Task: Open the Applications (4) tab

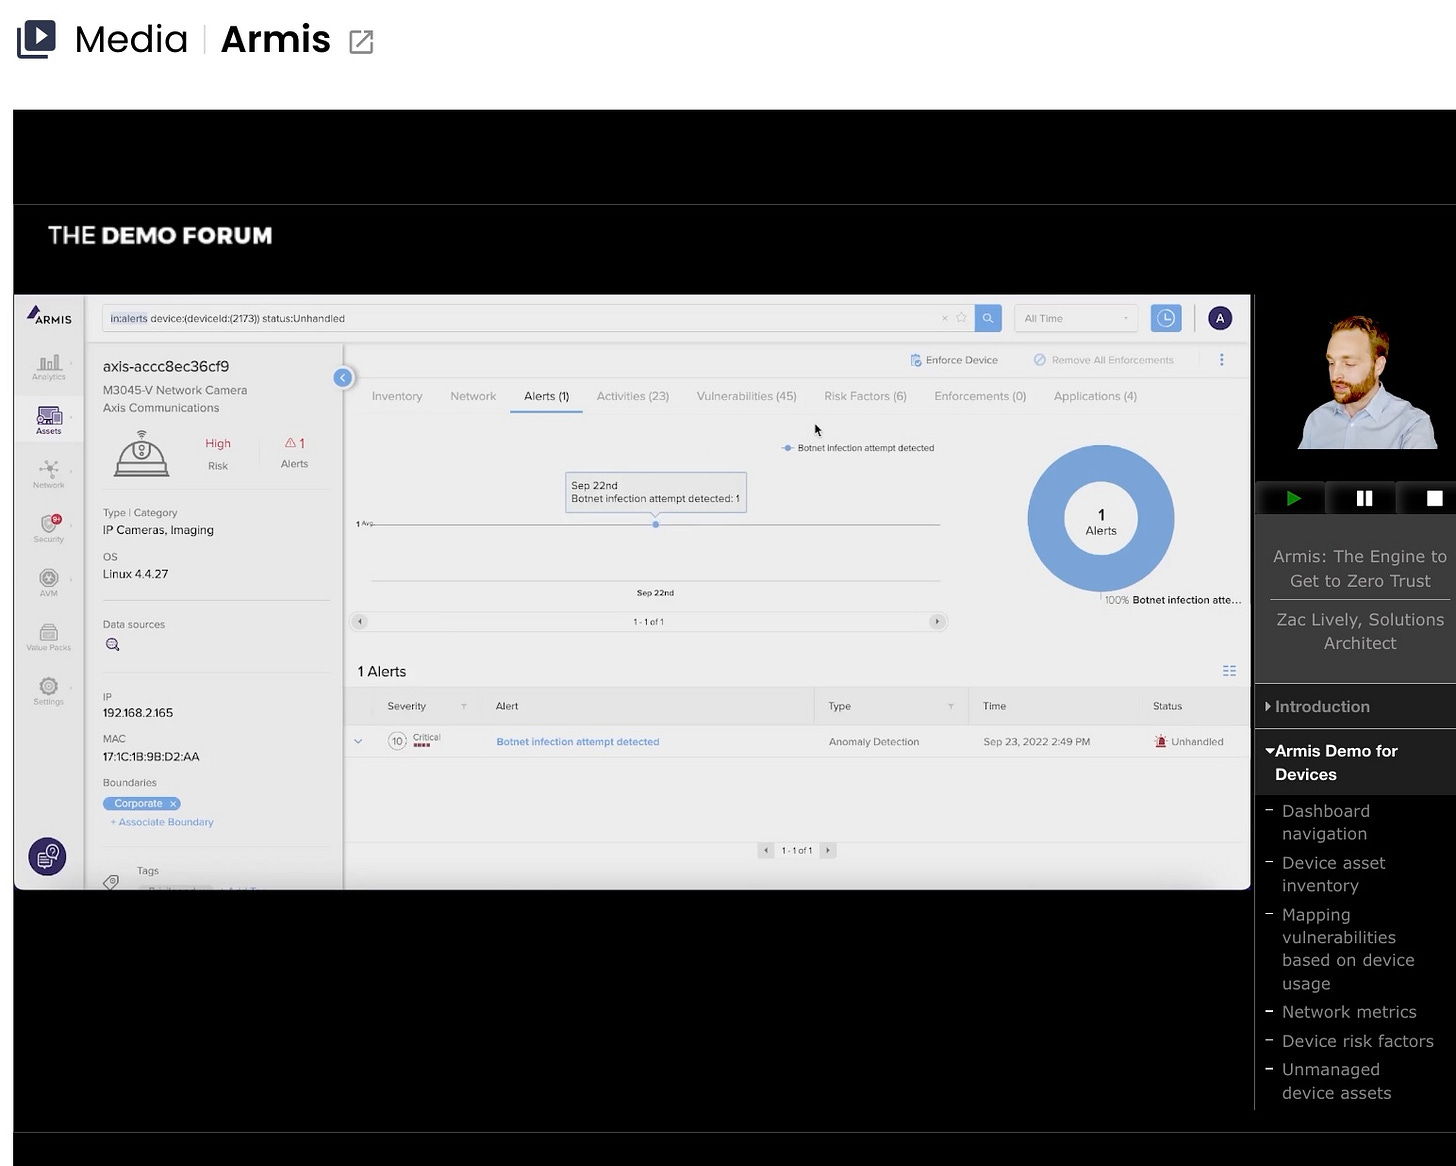Action: point(1095,396)
